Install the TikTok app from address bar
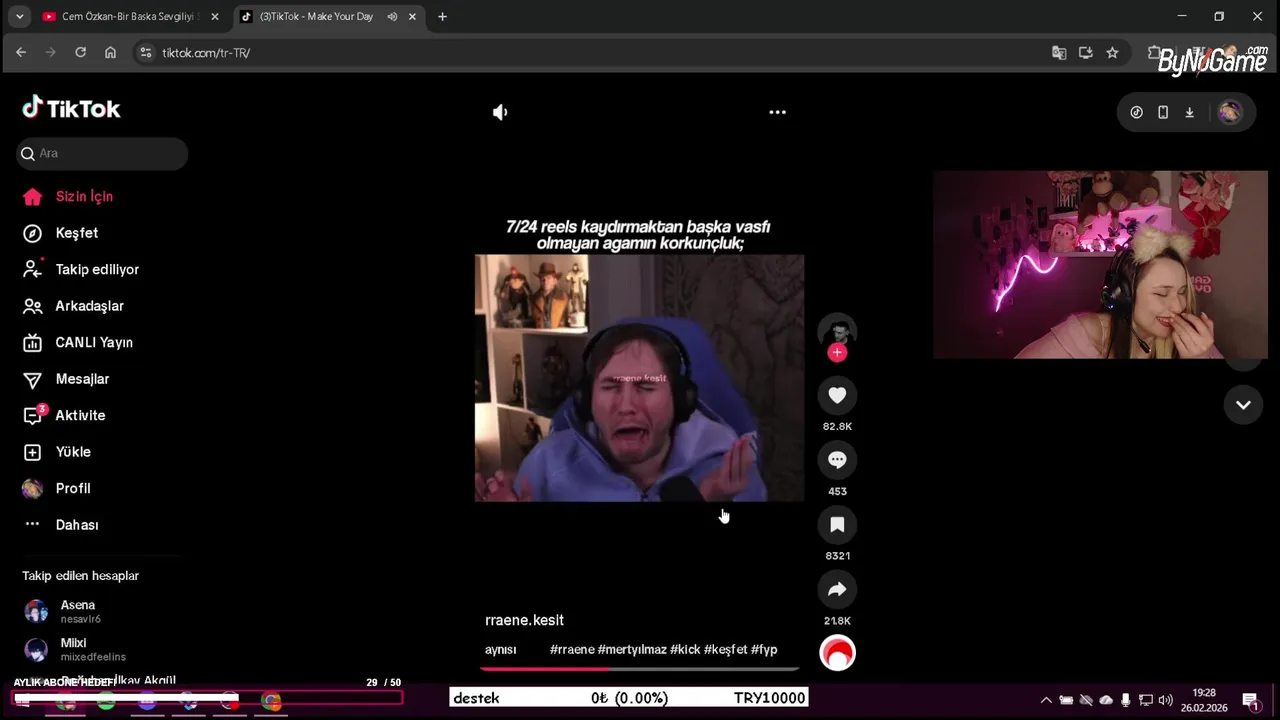The width and height of the screenshot is (1280, 720). click(x=1085, y=53)
